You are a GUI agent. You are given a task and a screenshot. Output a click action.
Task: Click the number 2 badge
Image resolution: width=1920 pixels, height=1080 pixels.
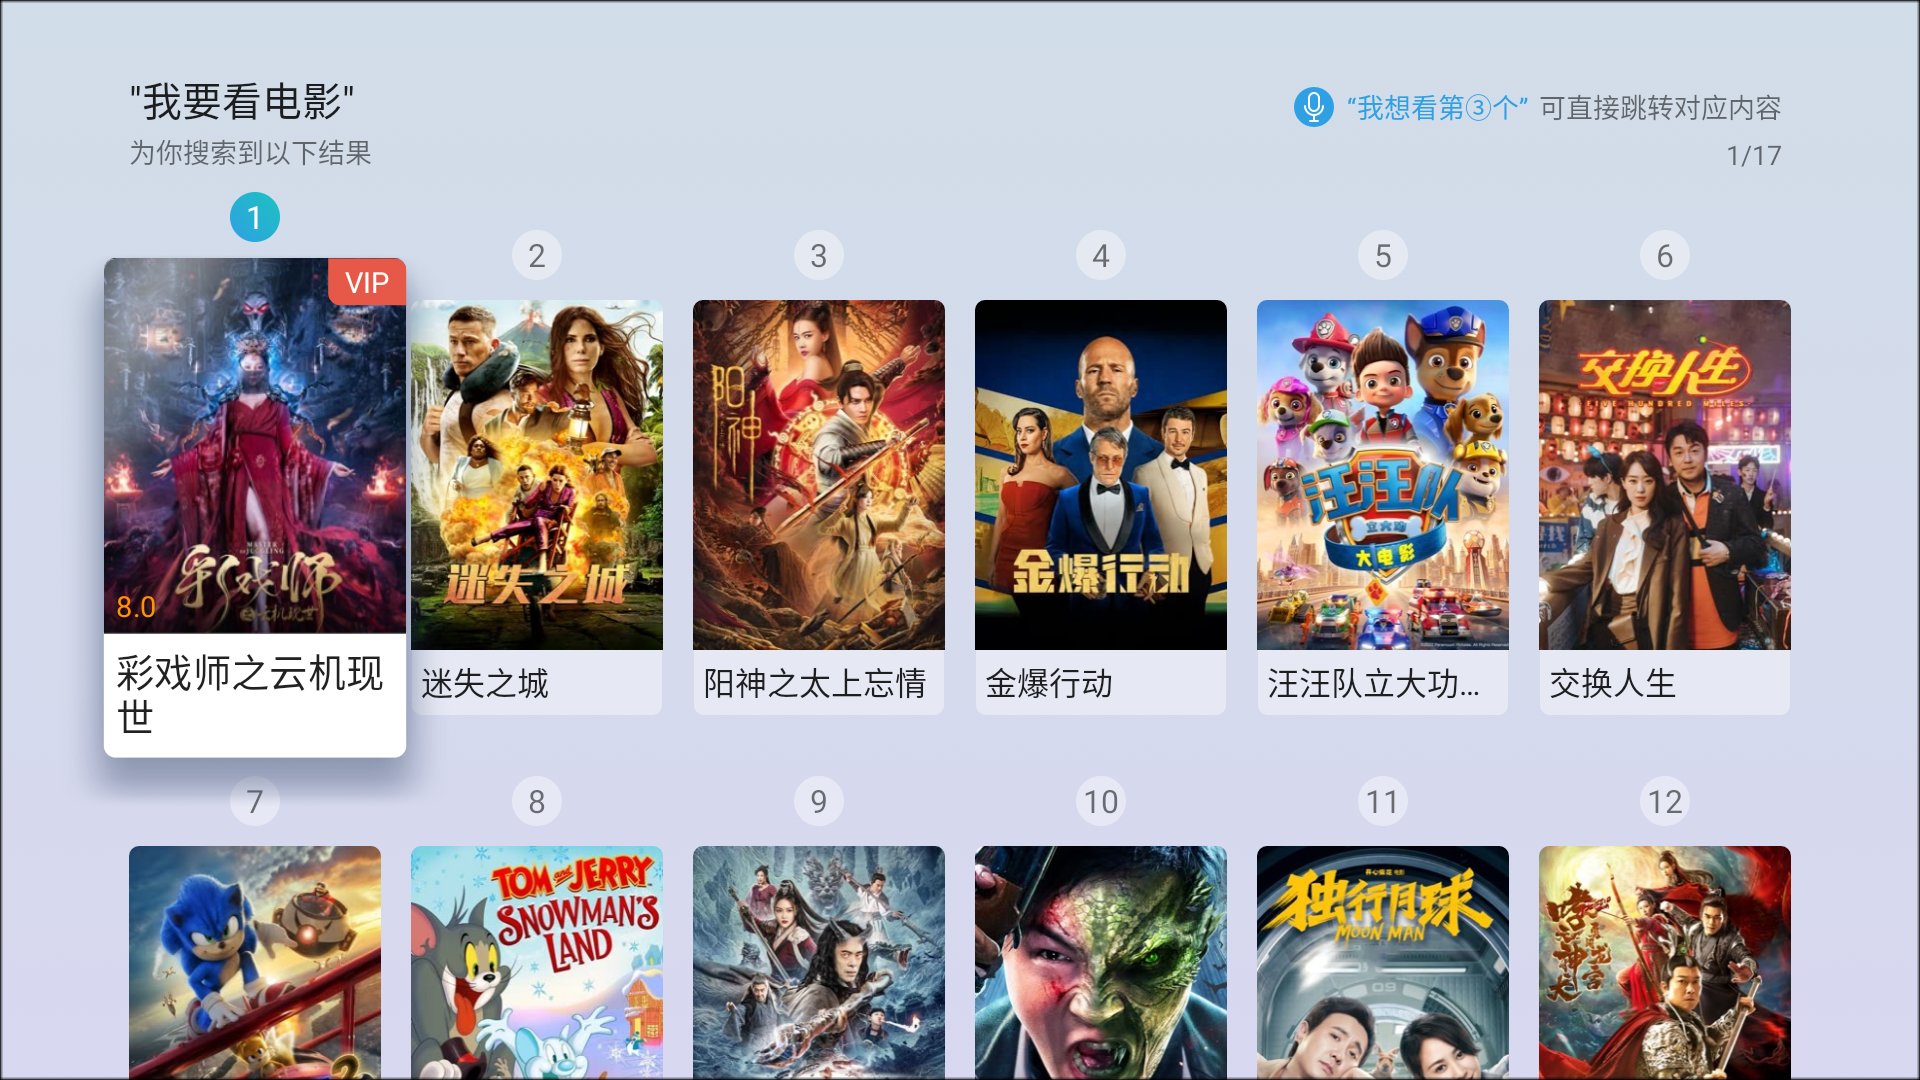coord(537,256)
